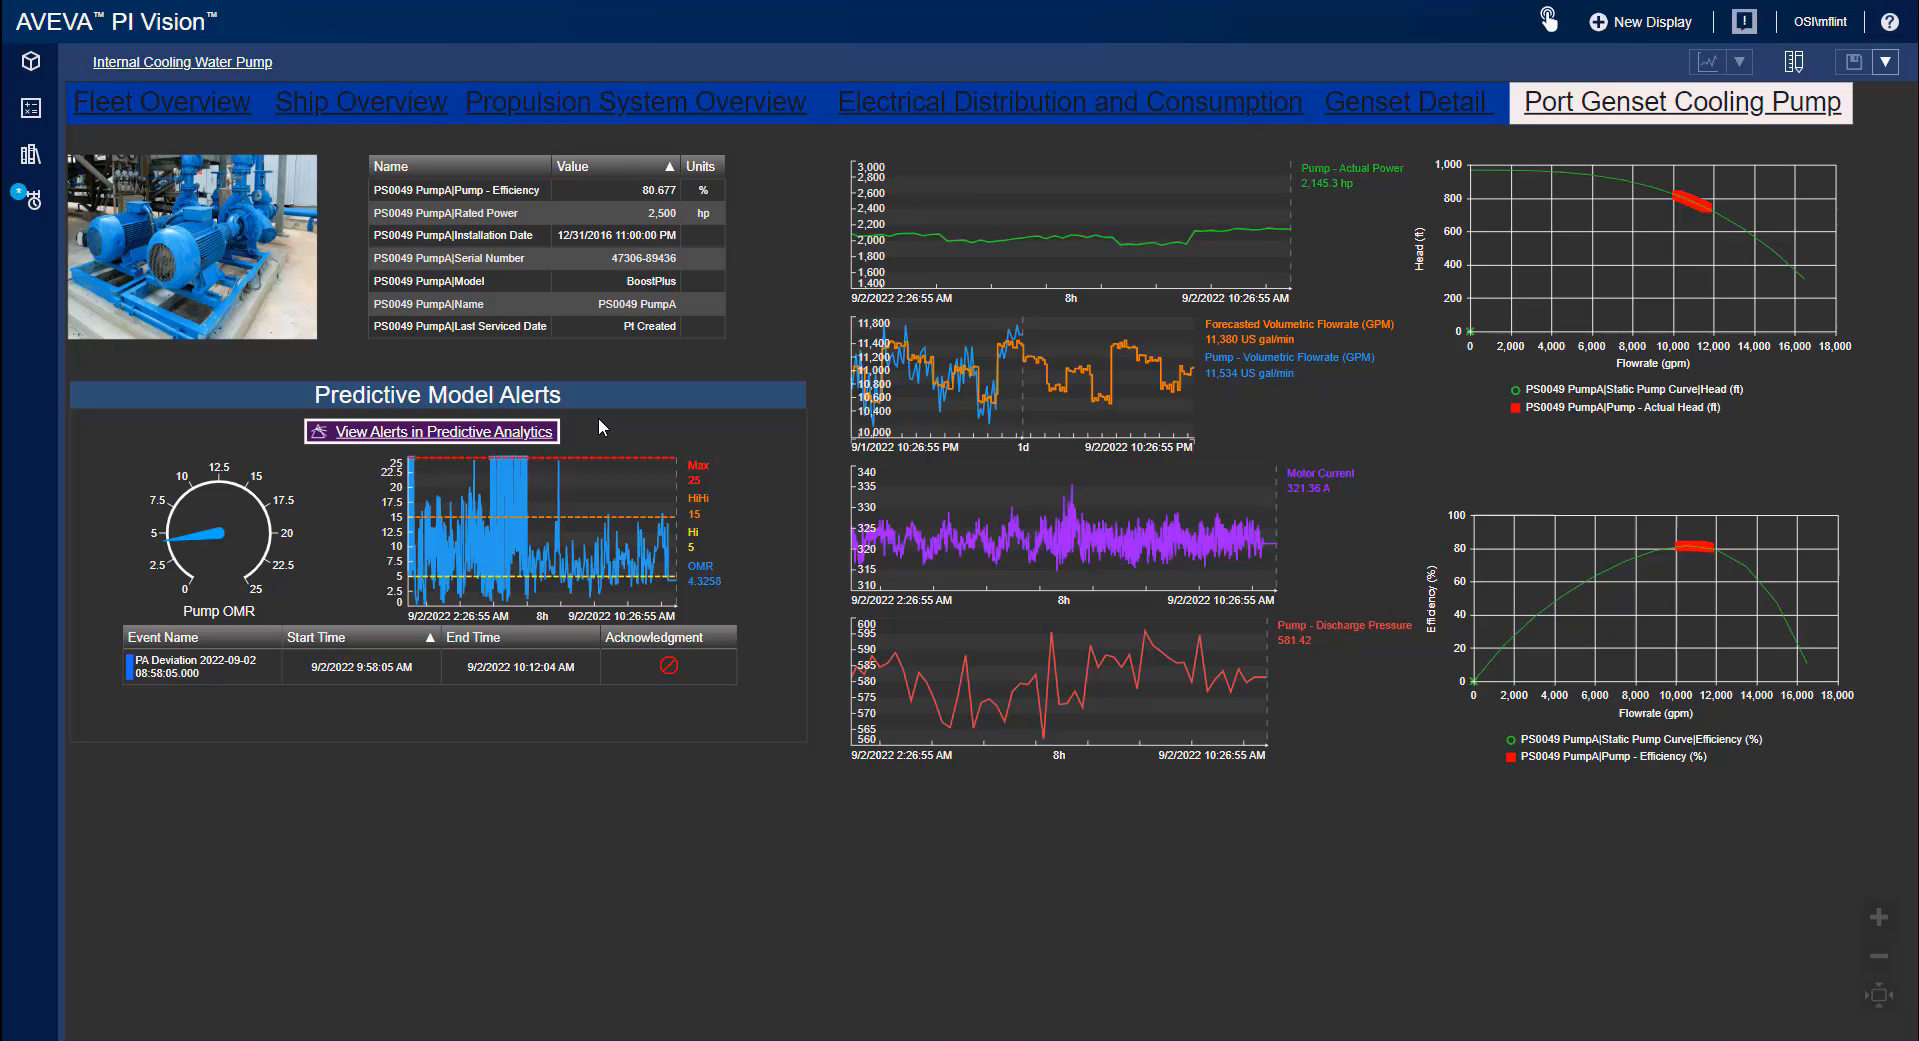This screenshot has width=1919, height=1041.
Task: Select the Model BoostPlus row
Action: (x=546, y=281)
